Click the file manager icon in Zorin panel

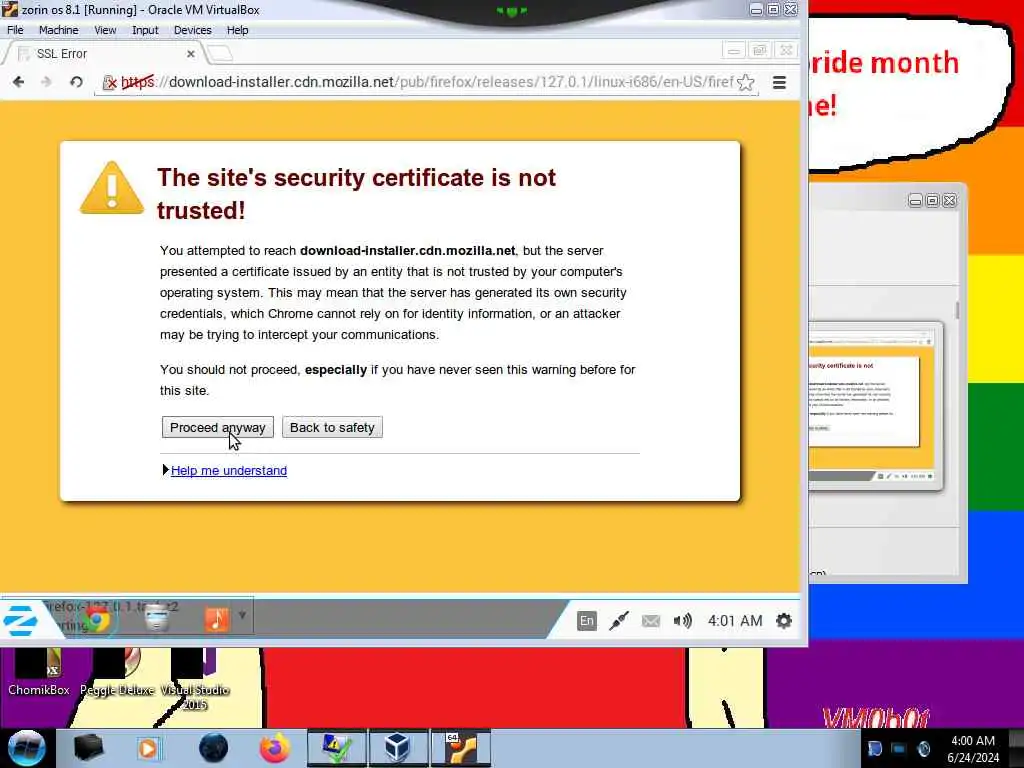pos(157,618)
